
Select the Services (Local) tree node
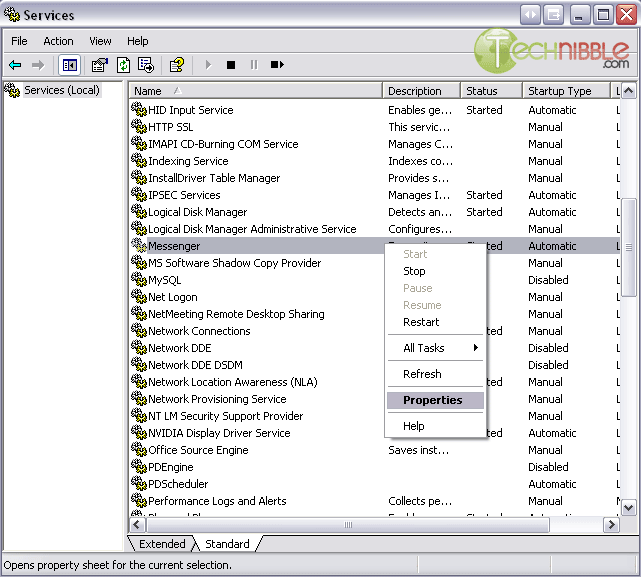[x=61, y=90]
